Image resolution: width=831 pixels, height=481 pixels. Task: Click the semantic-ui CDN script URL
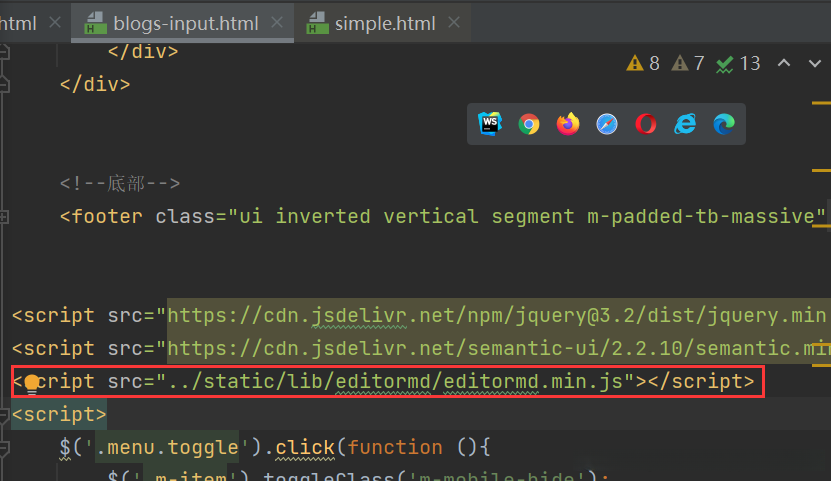498,349
